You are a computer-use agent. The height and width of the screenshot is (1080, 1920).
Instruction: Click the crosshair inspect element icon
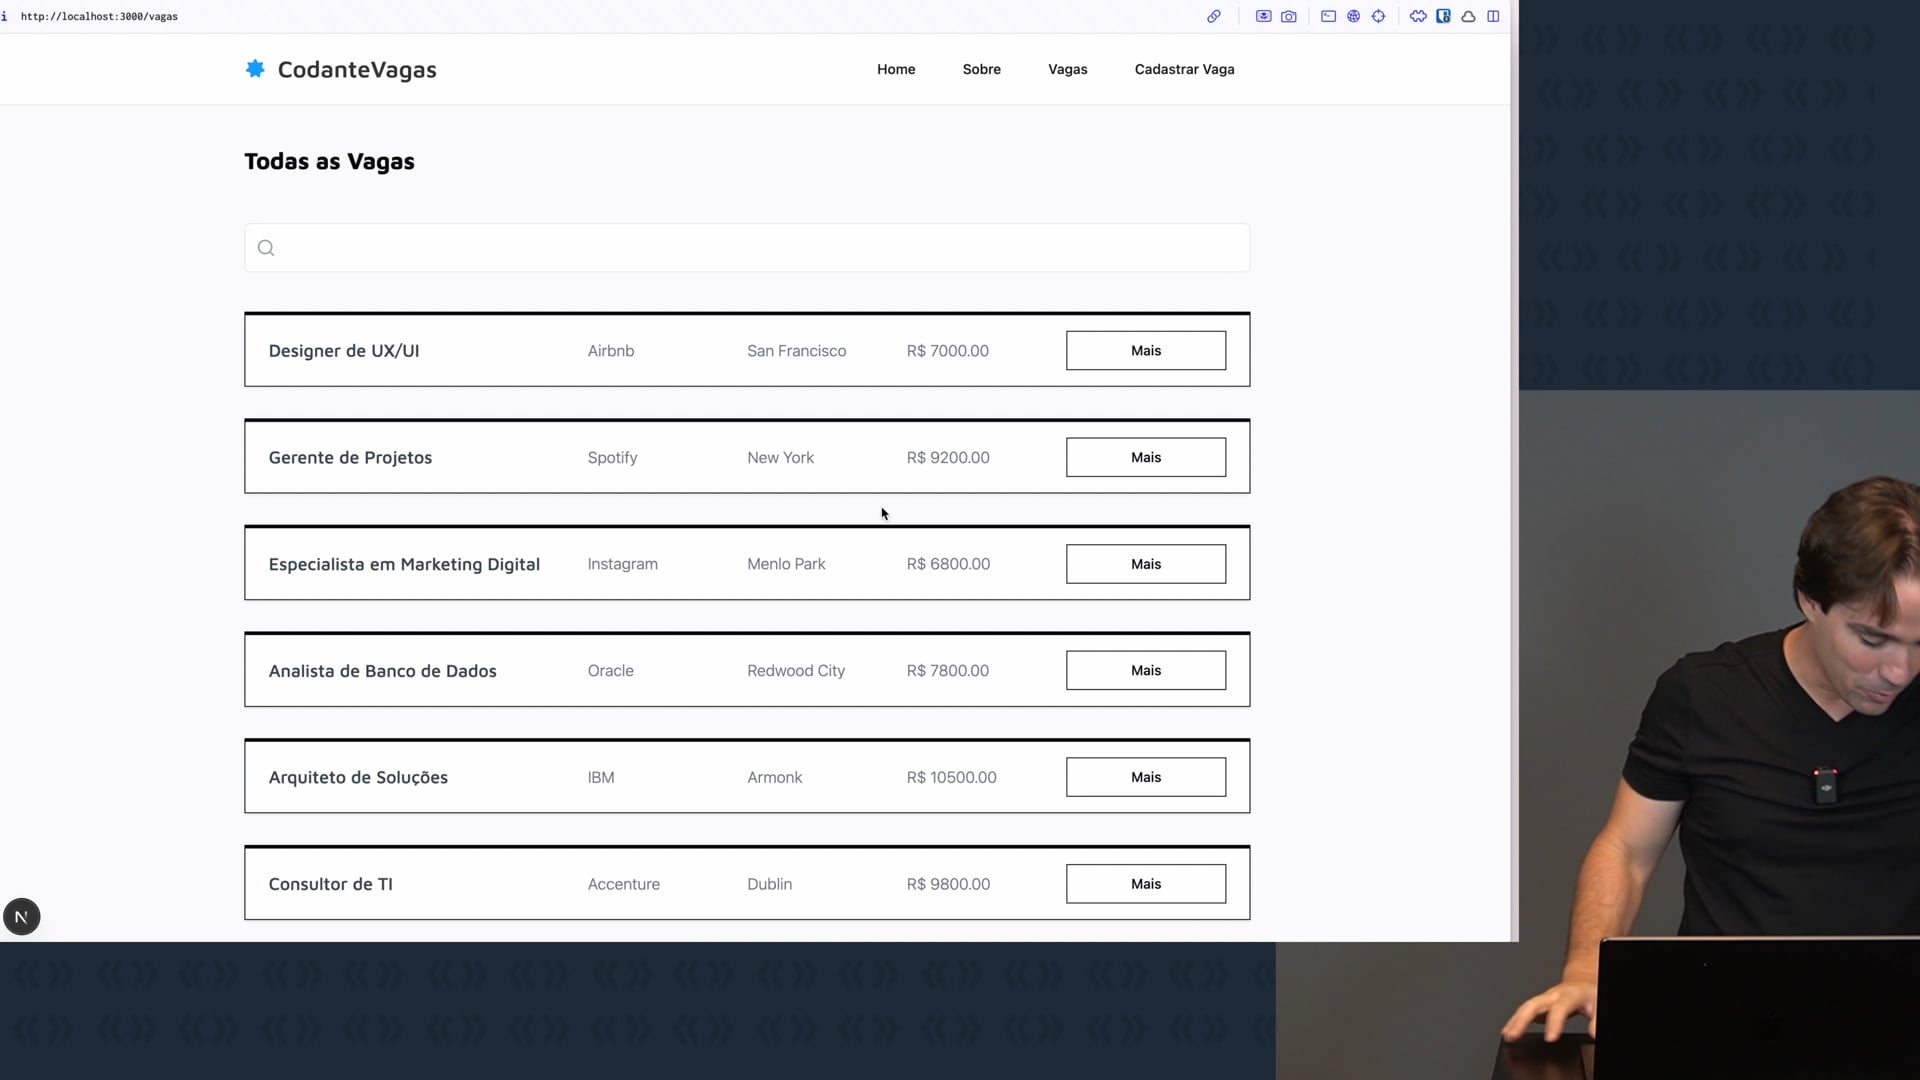pos(1378,16)
